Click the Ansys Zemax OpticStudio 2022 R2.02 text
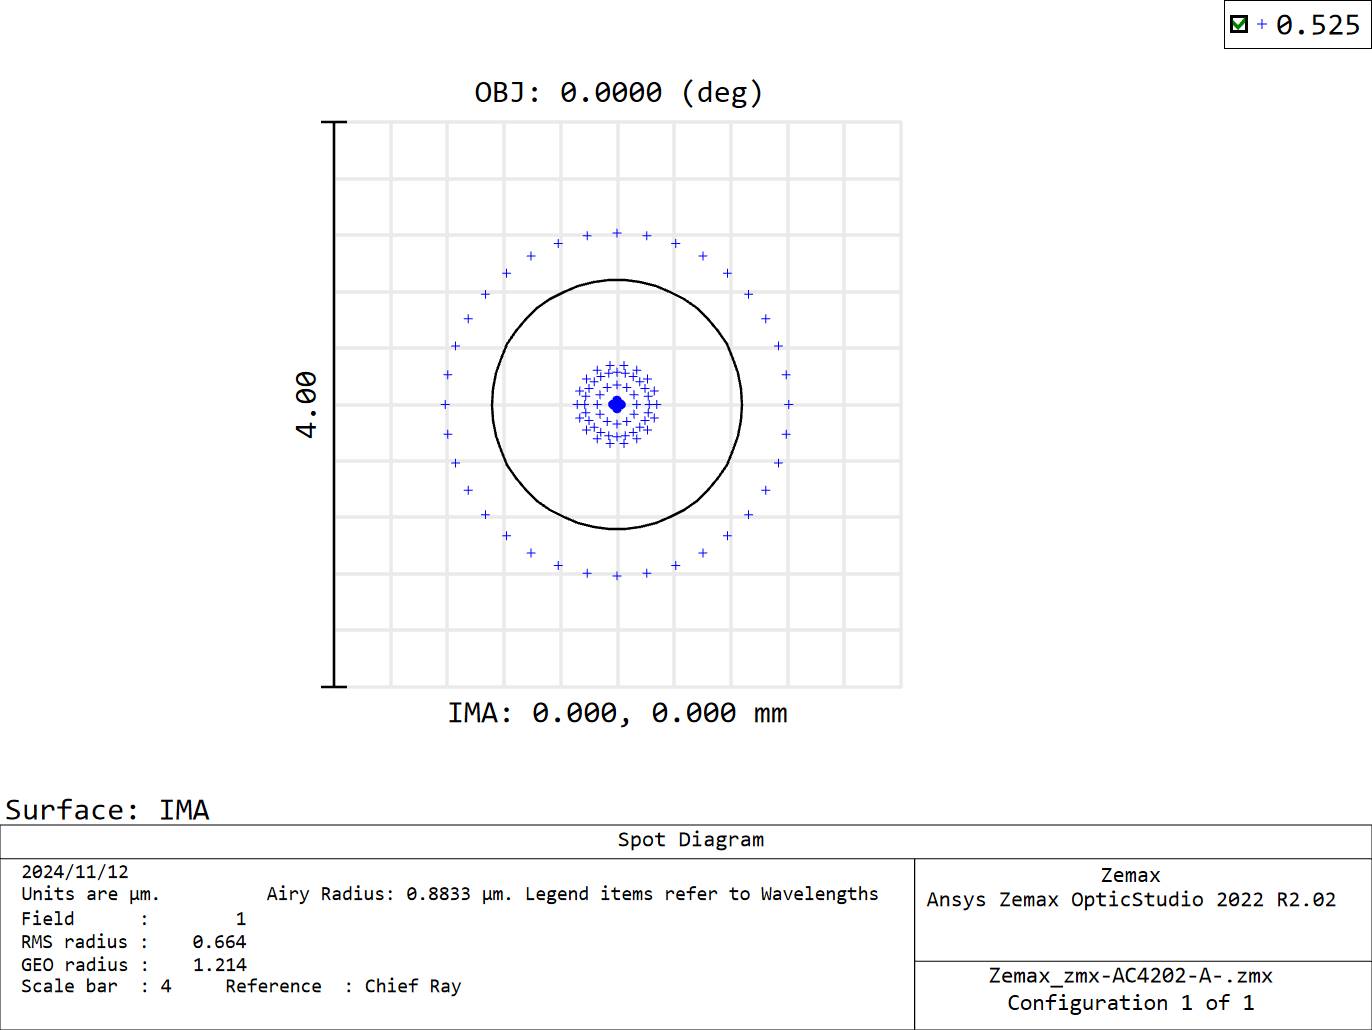Image resolution: width=1372 pixels, height=1030 pixels. (x=1130, y=900)
